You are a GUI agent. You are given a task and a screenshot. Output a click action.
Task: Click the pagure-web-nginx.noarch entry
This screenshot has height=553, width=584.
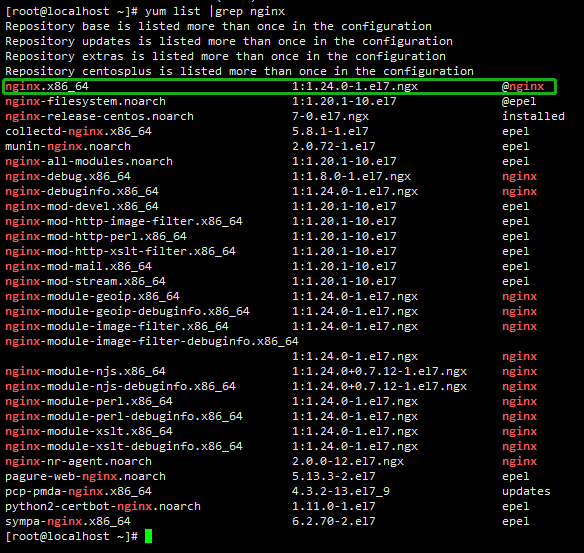pos(85,476)
